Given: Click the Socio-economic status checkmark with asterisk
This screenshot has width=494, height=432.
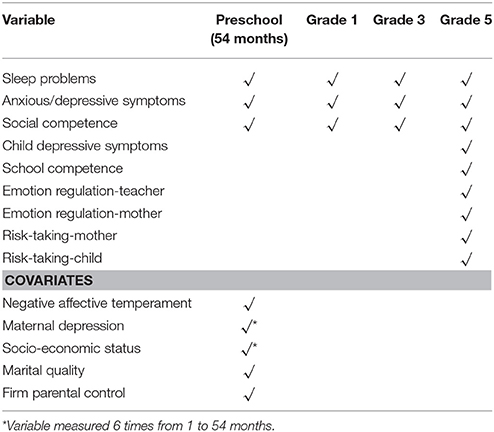Looking at the screenshot, I should coord(249,349).
